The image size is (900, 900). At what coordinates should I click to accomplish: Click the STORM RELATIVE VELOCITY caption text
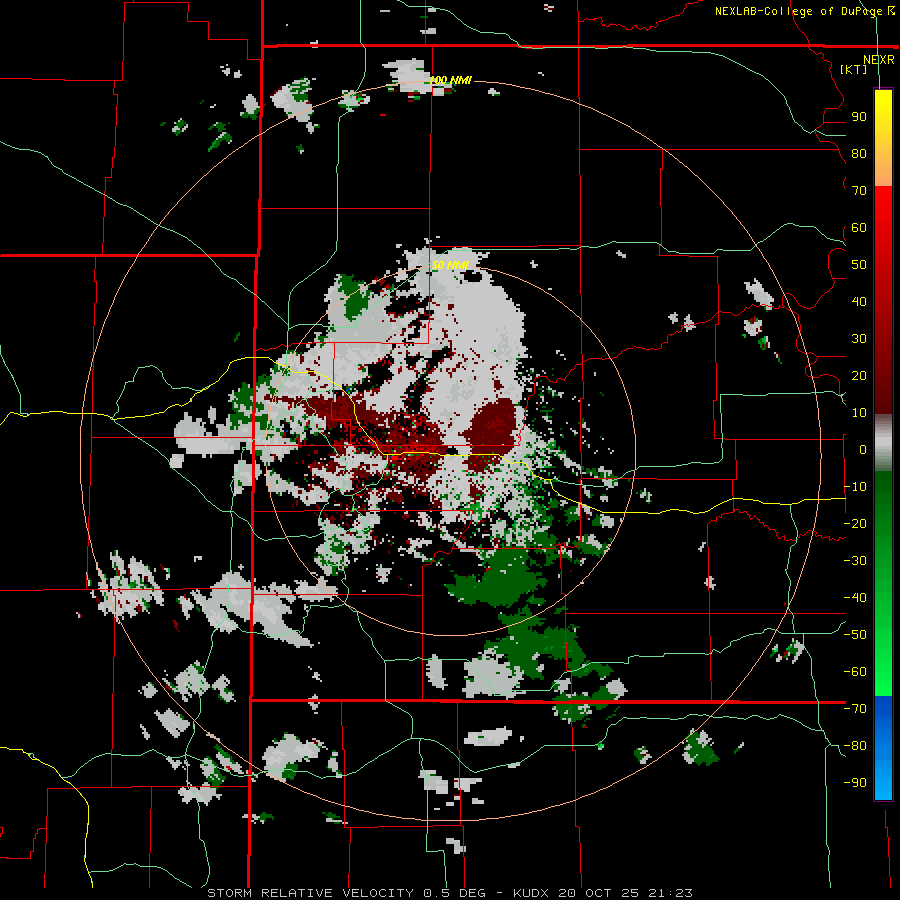(310, 893)
